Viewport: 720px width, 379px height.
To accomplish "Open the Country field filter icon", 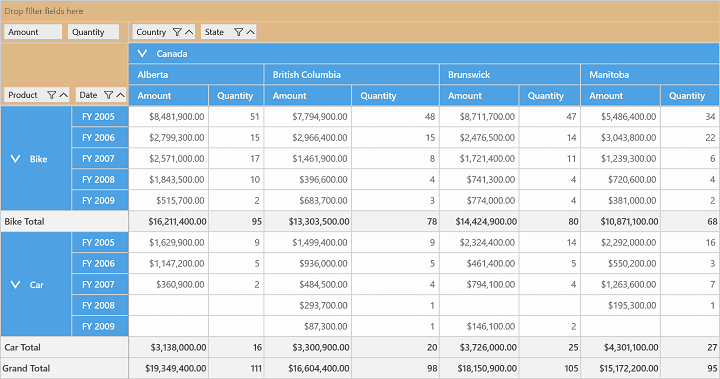I will pos(177,32).
